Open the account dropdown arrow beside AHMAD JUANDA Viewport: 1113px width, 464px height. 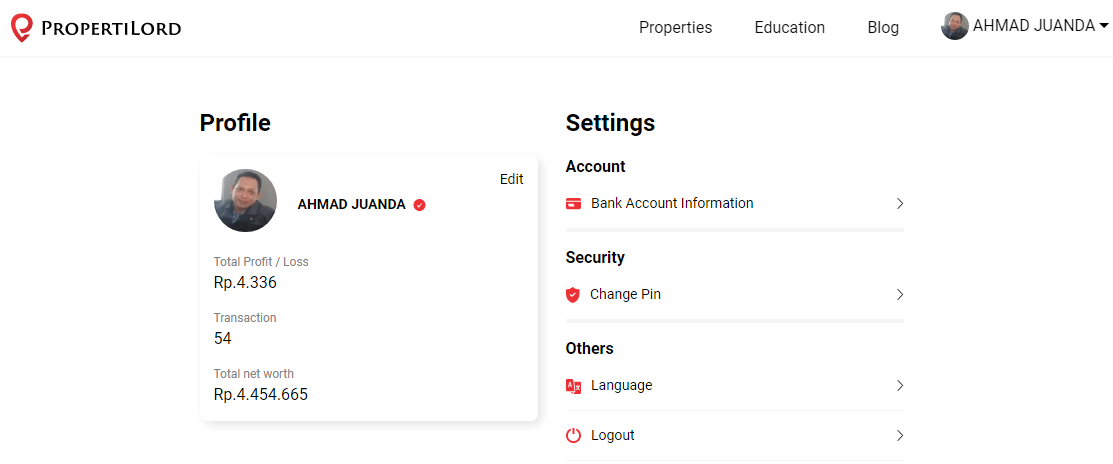1104,26
